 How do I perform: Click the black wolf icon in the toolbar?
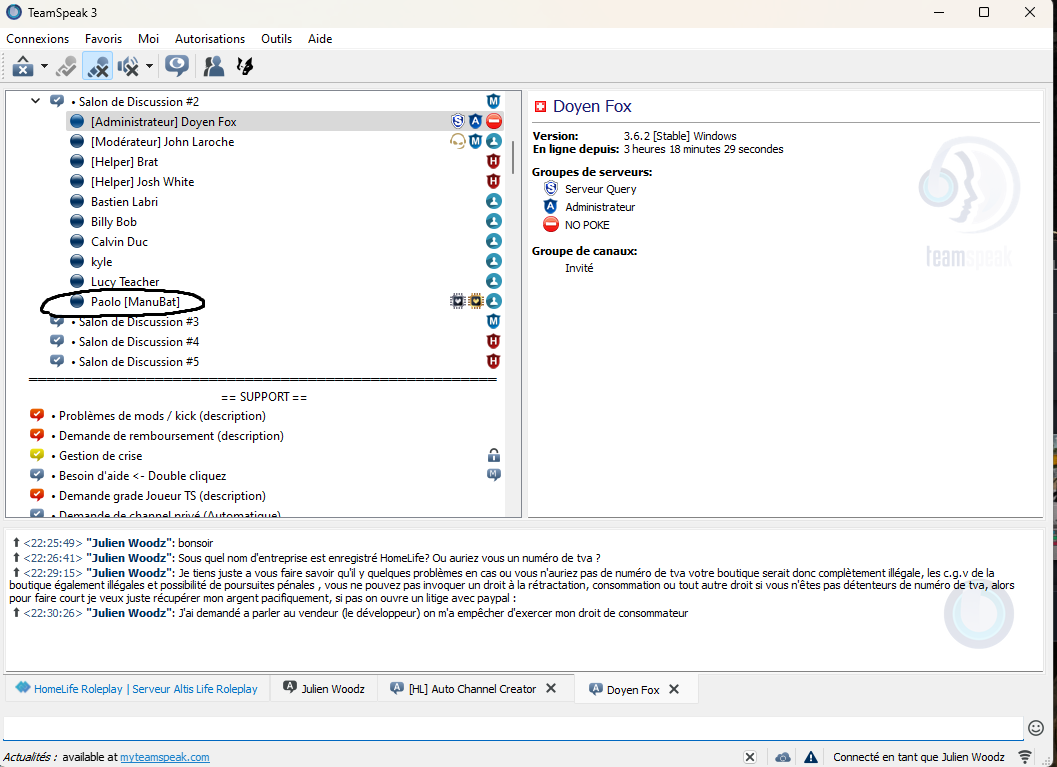pyautogui.click(x=244, y=67)
